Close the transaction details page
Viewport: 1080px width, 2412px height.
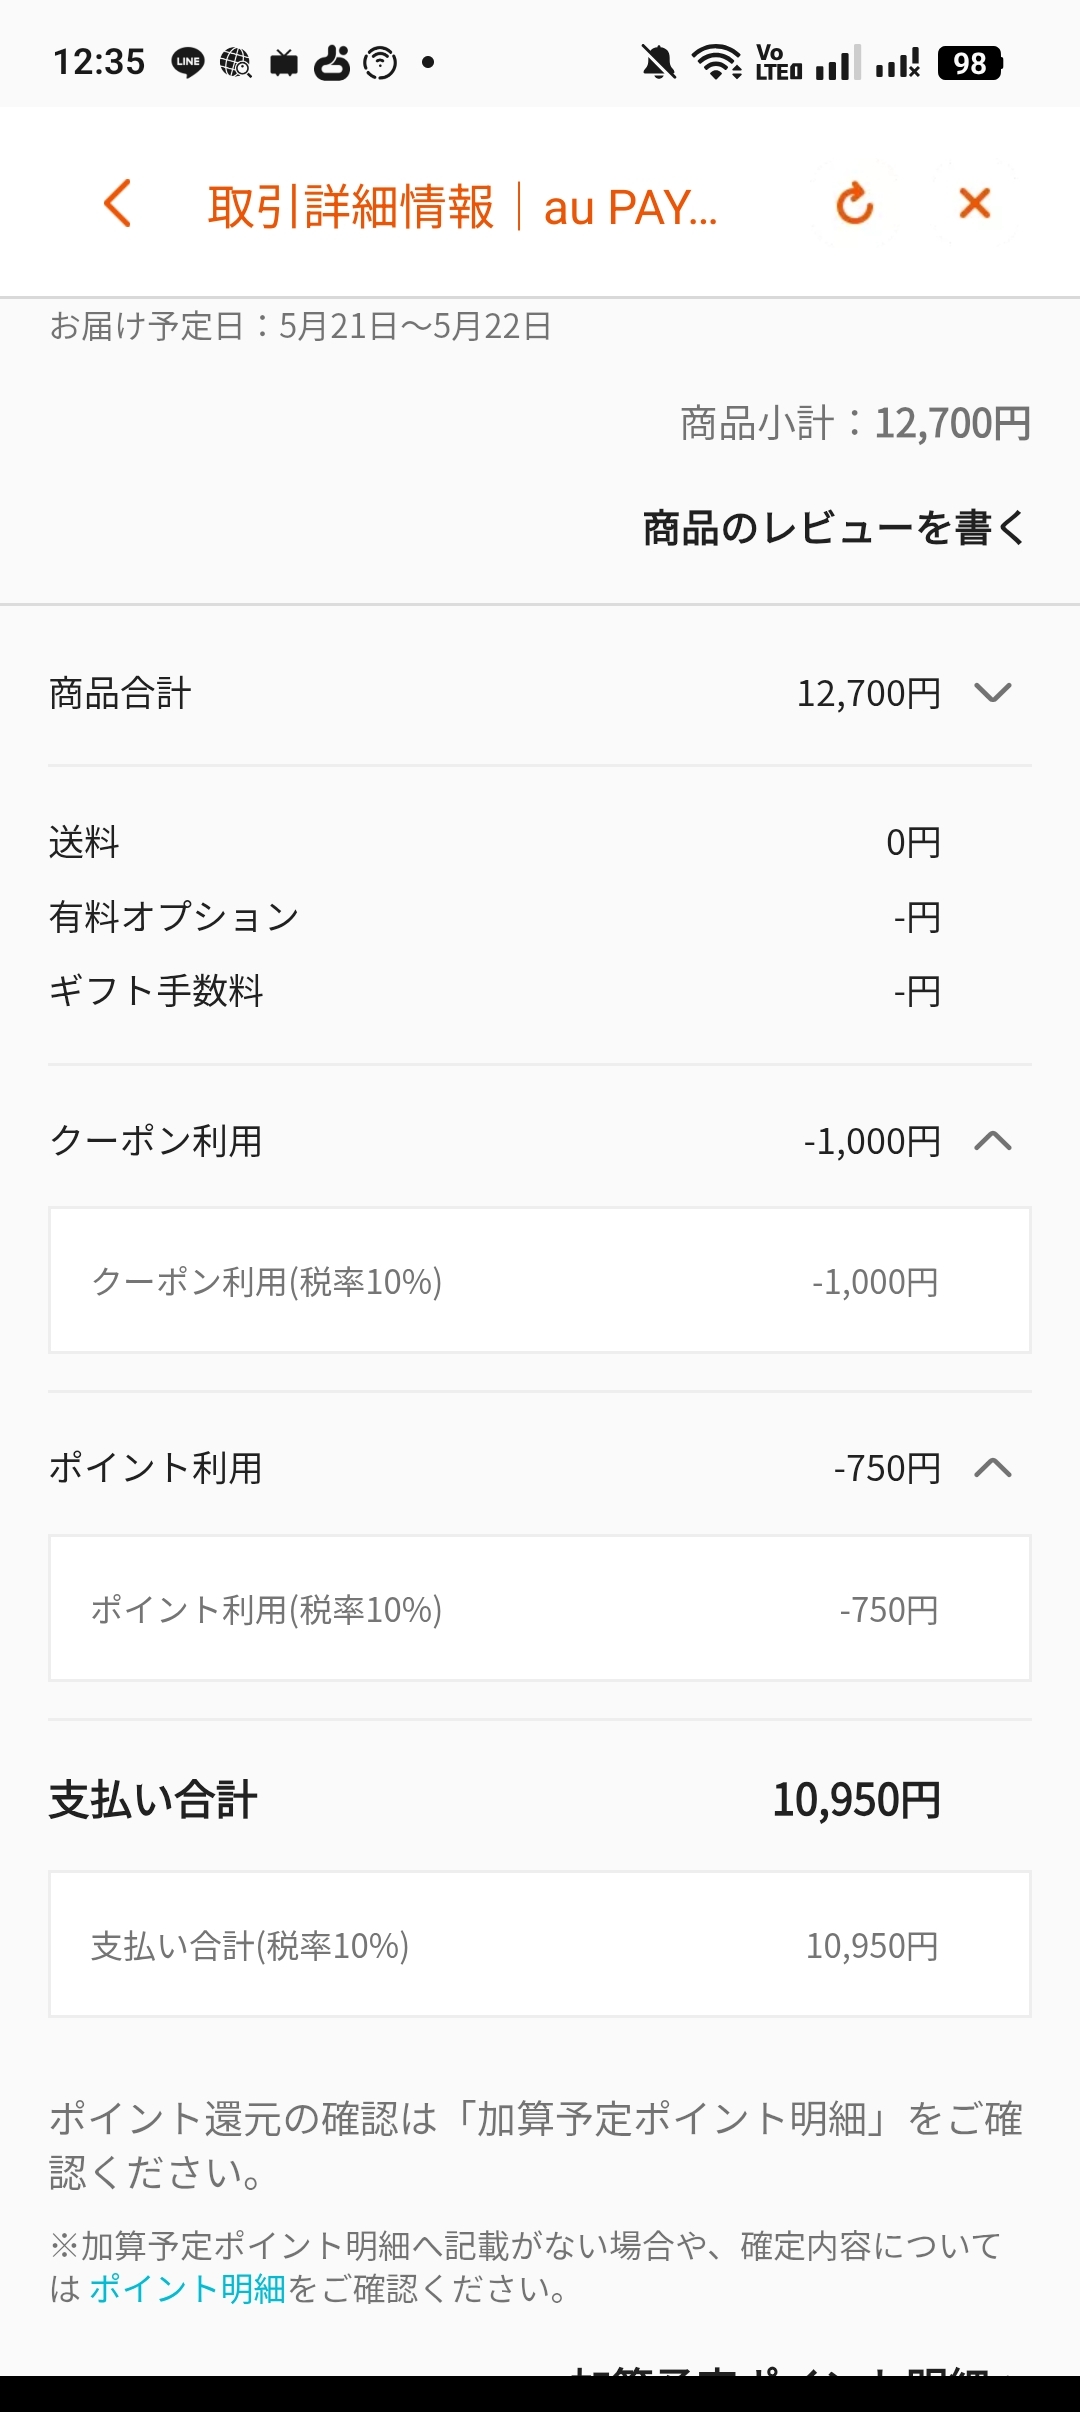coord(974,204)
